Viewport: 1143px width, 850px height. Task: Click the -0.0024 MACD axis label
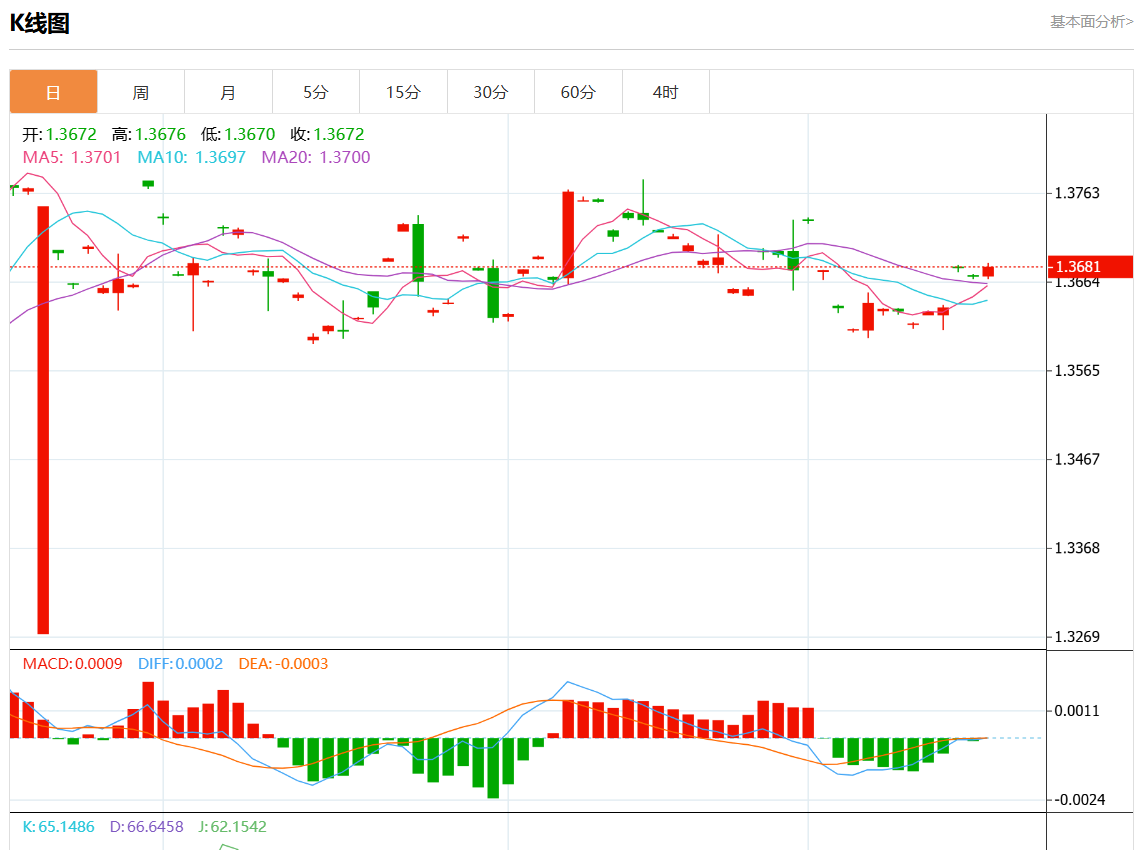pos(1080,800)
